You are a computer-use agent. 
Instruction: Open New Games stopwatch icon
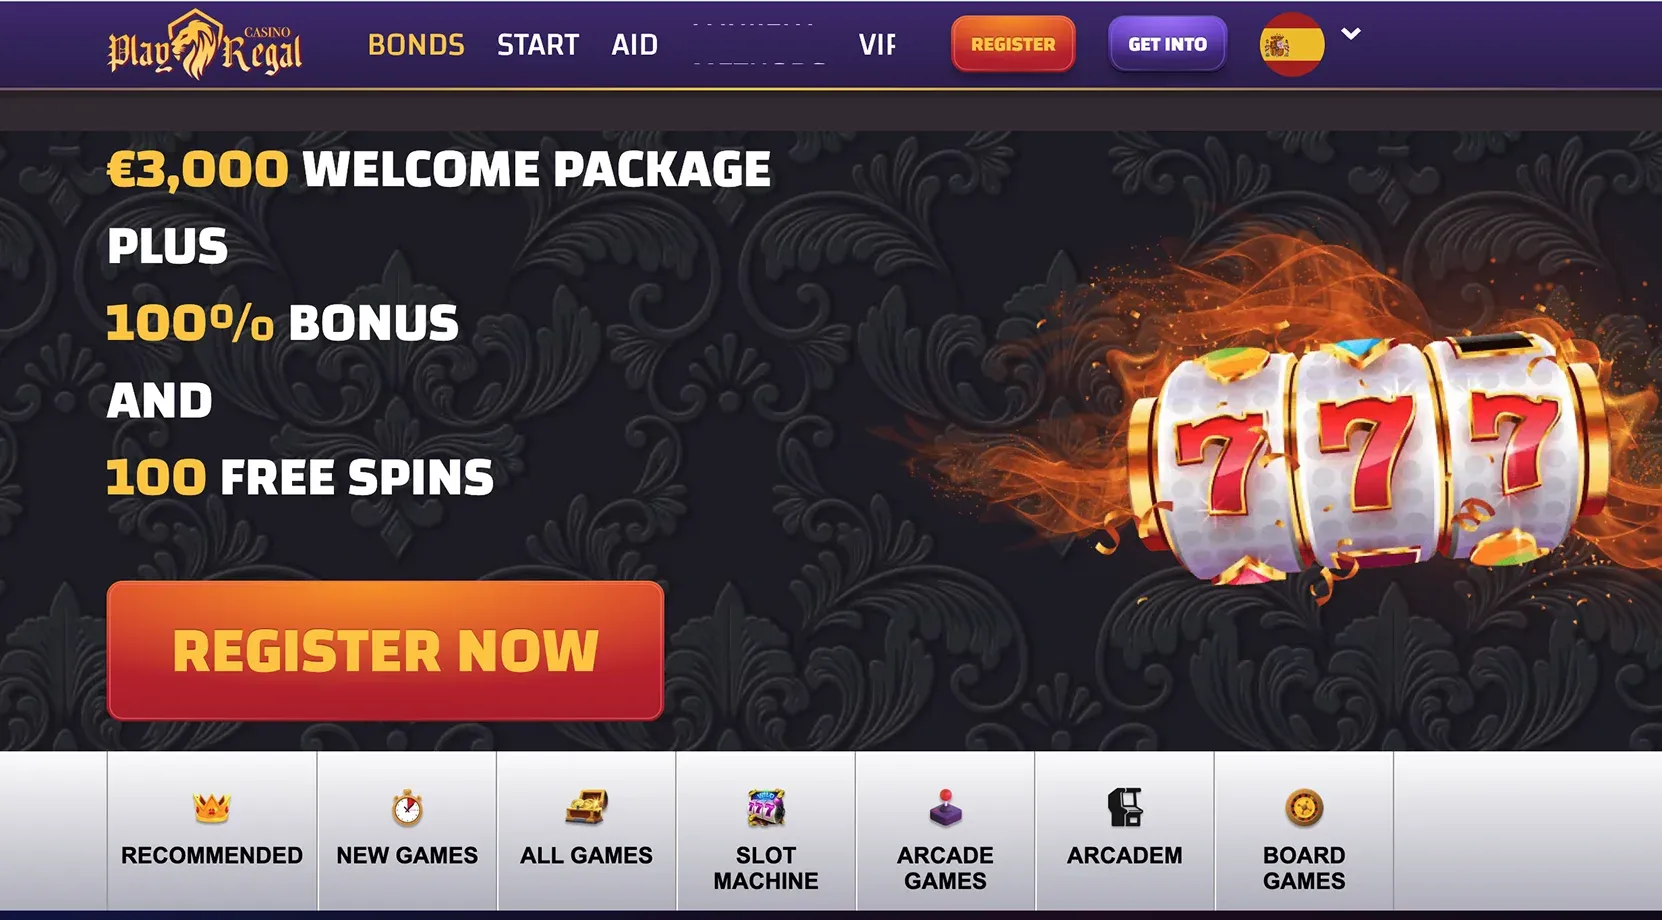(407, 807)
